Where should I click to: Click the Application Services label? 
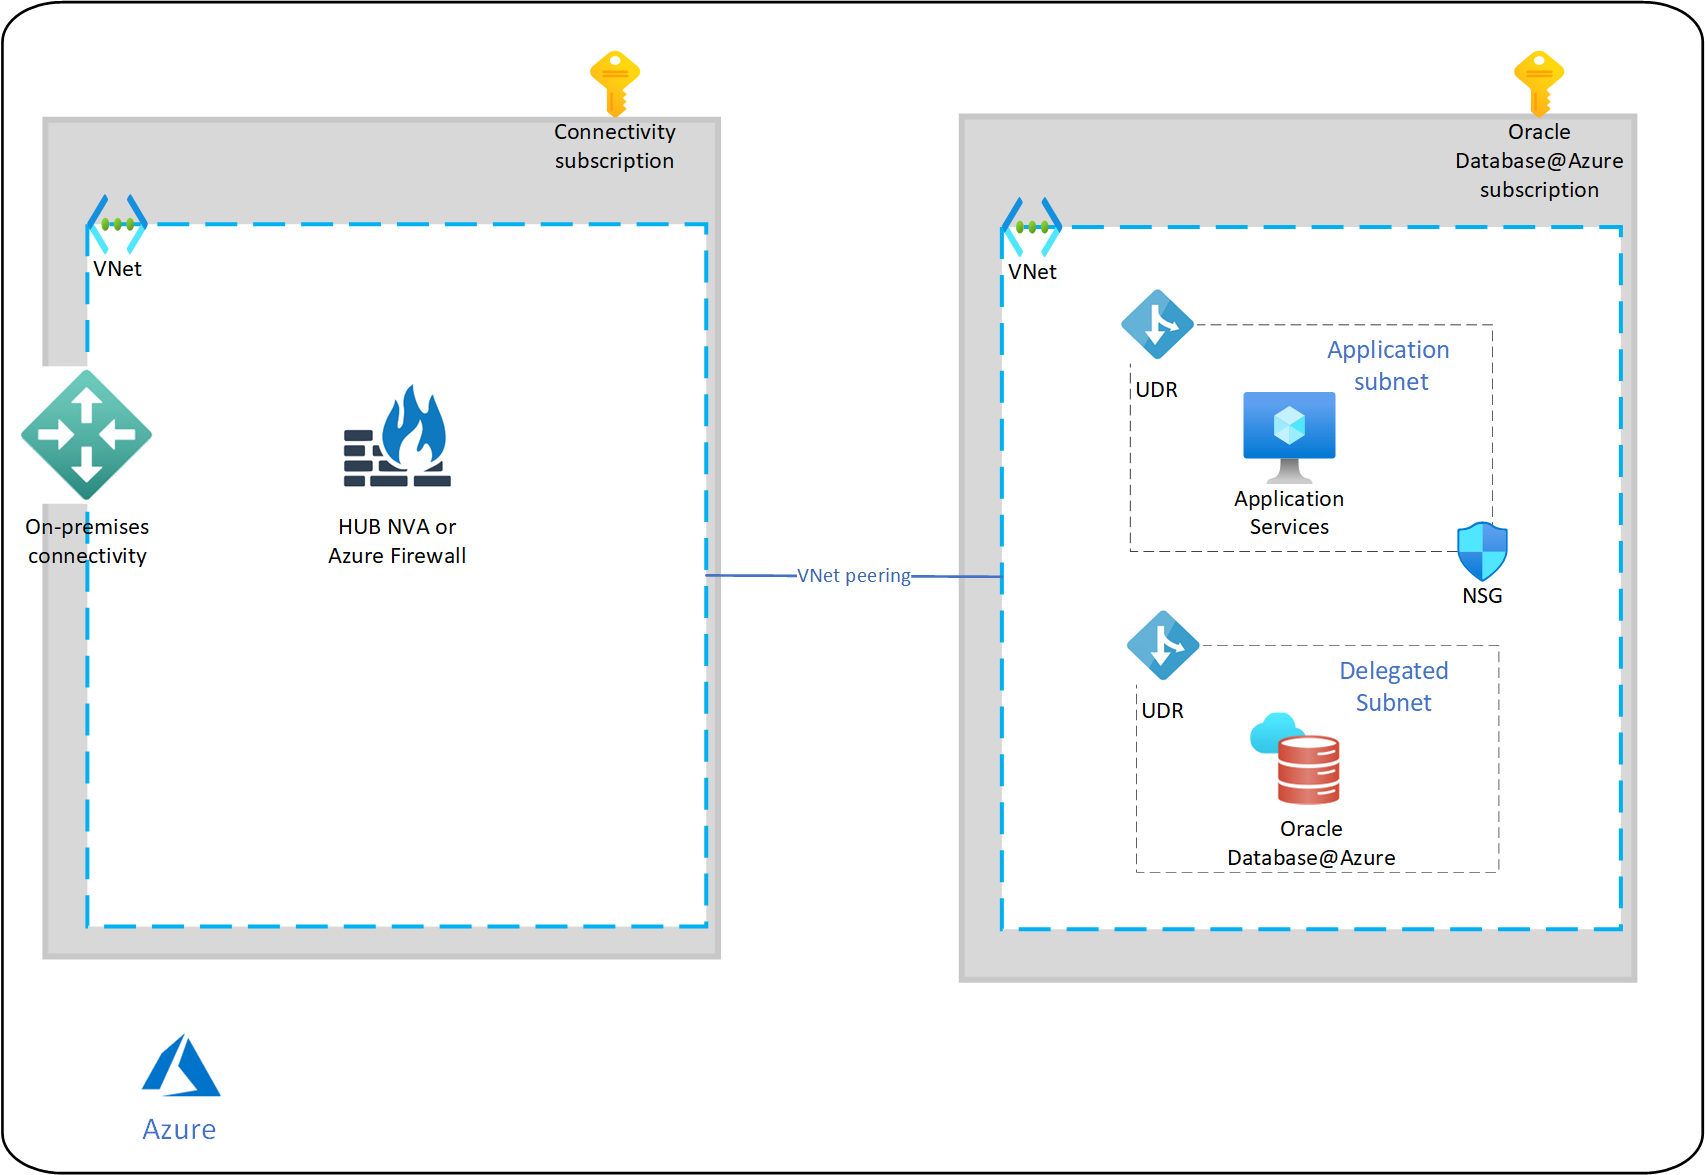tap(1289, 513)
